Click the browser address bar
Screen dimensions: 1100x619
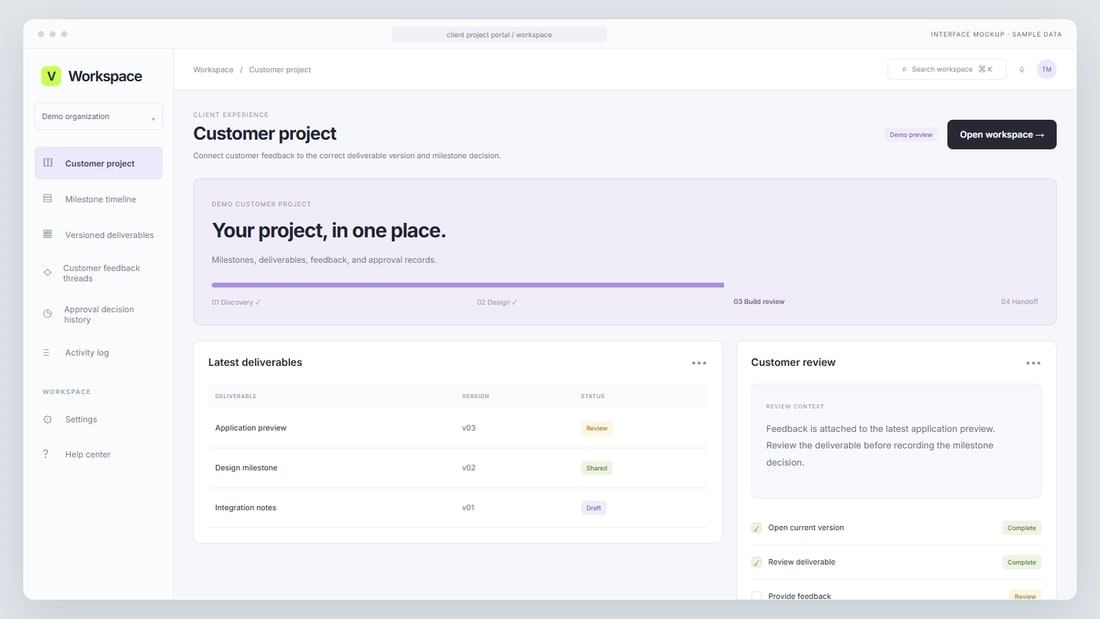pos(499,34)
